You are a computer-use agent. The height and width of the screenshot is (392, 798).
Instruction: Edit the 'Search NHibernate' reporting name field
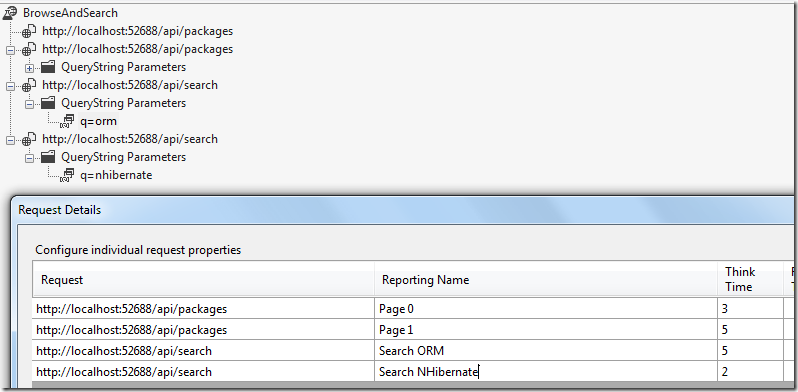coord(546,372)
